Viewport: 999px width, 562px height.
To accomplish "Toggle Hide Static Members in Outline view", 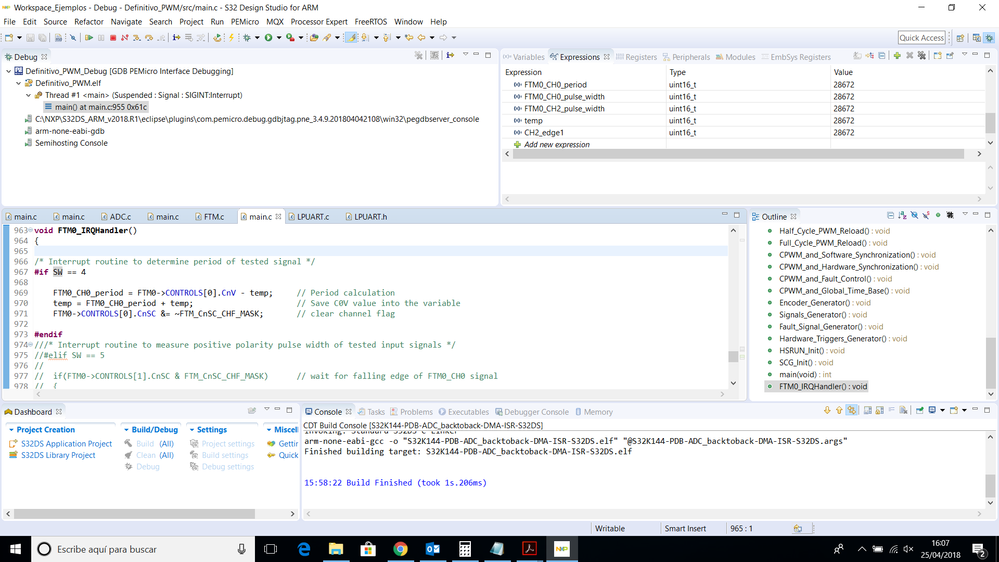I will 926,215.
